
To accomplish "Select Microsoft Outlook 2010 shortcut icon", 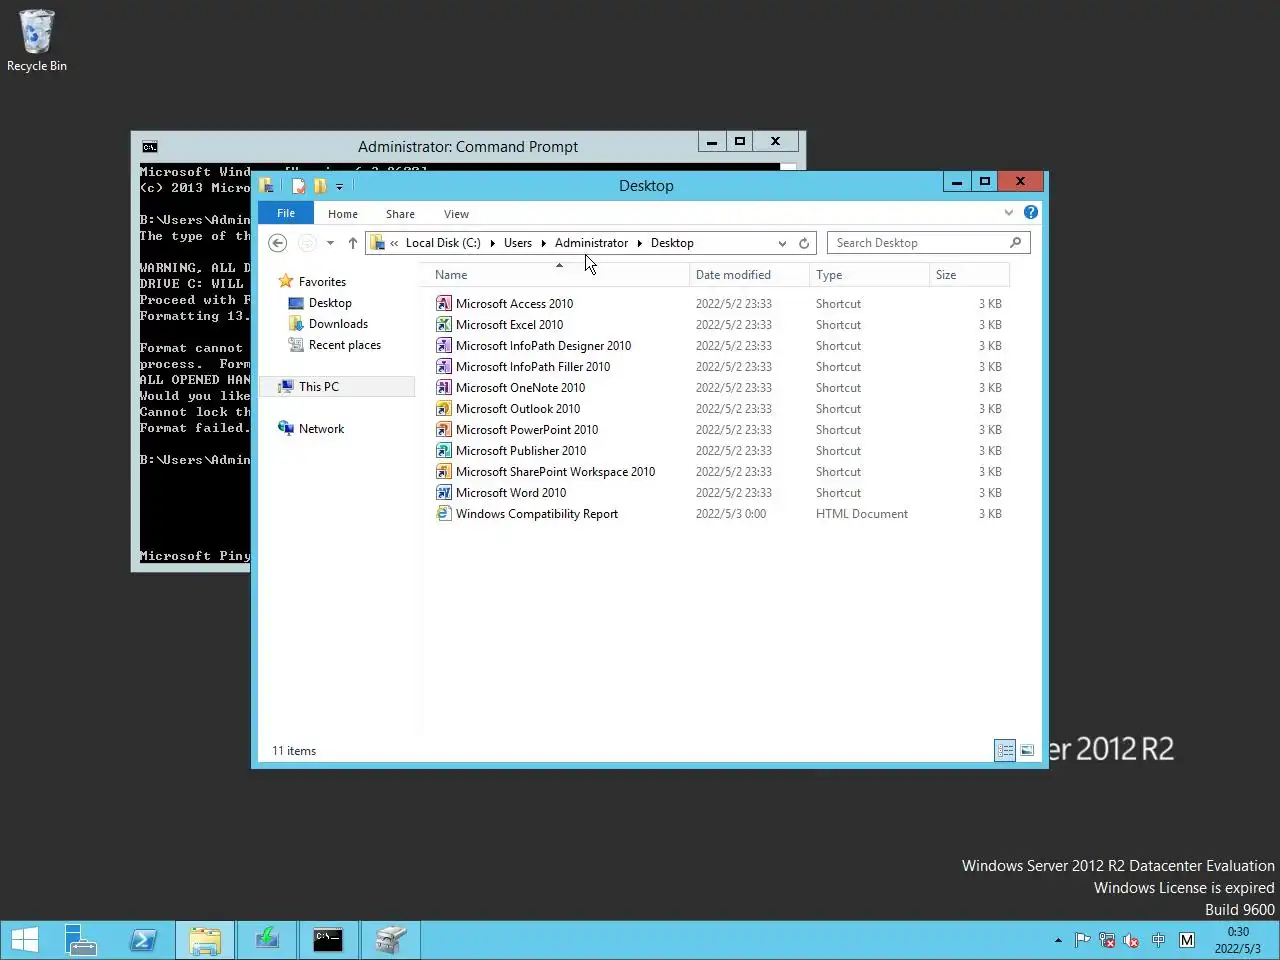I will tap(444, 408).
